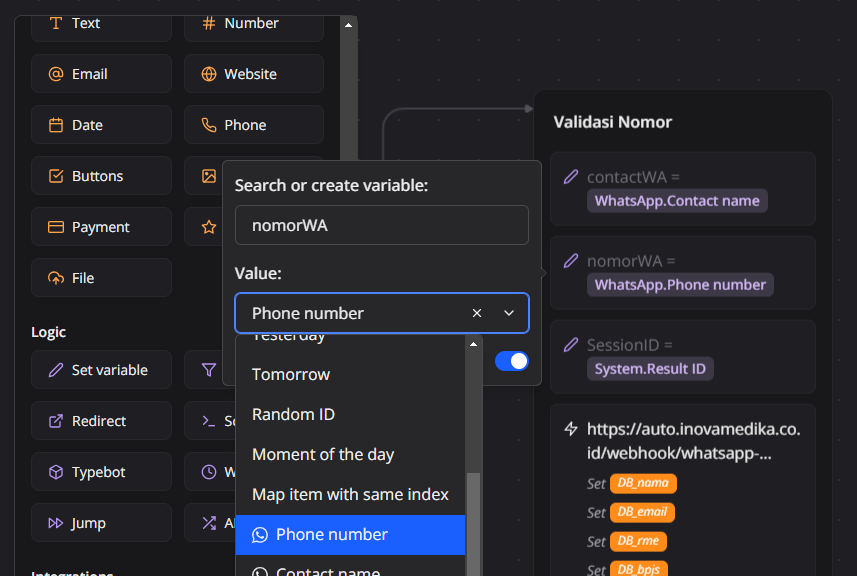857x576 pixels.
Task: Toggle the blue switch in variable popup
Action: [x=512, y=361]
